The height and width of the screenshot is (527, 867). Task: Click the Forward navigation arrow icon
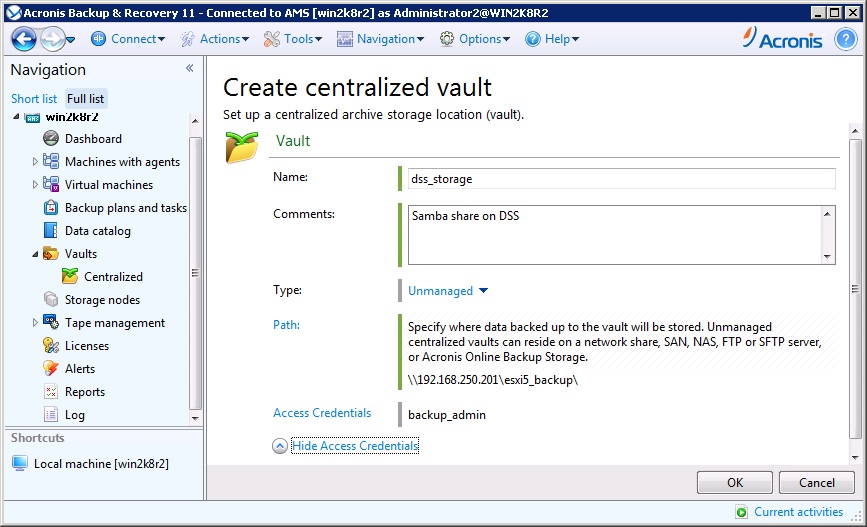[53, 39]
